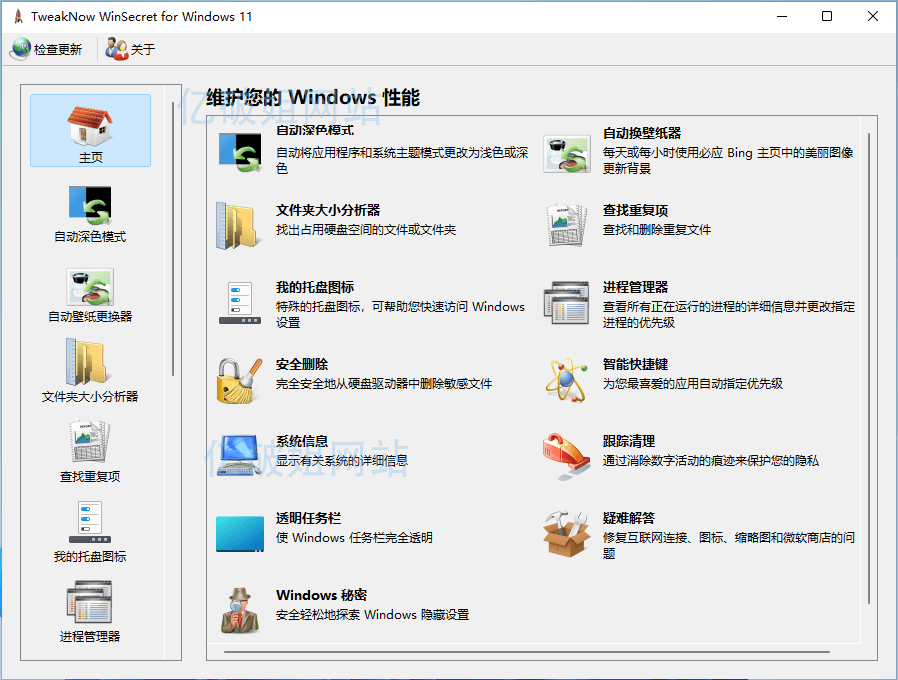Click the 智能快捷键 atom icon

pyautogui.click(x=566, y=380)
